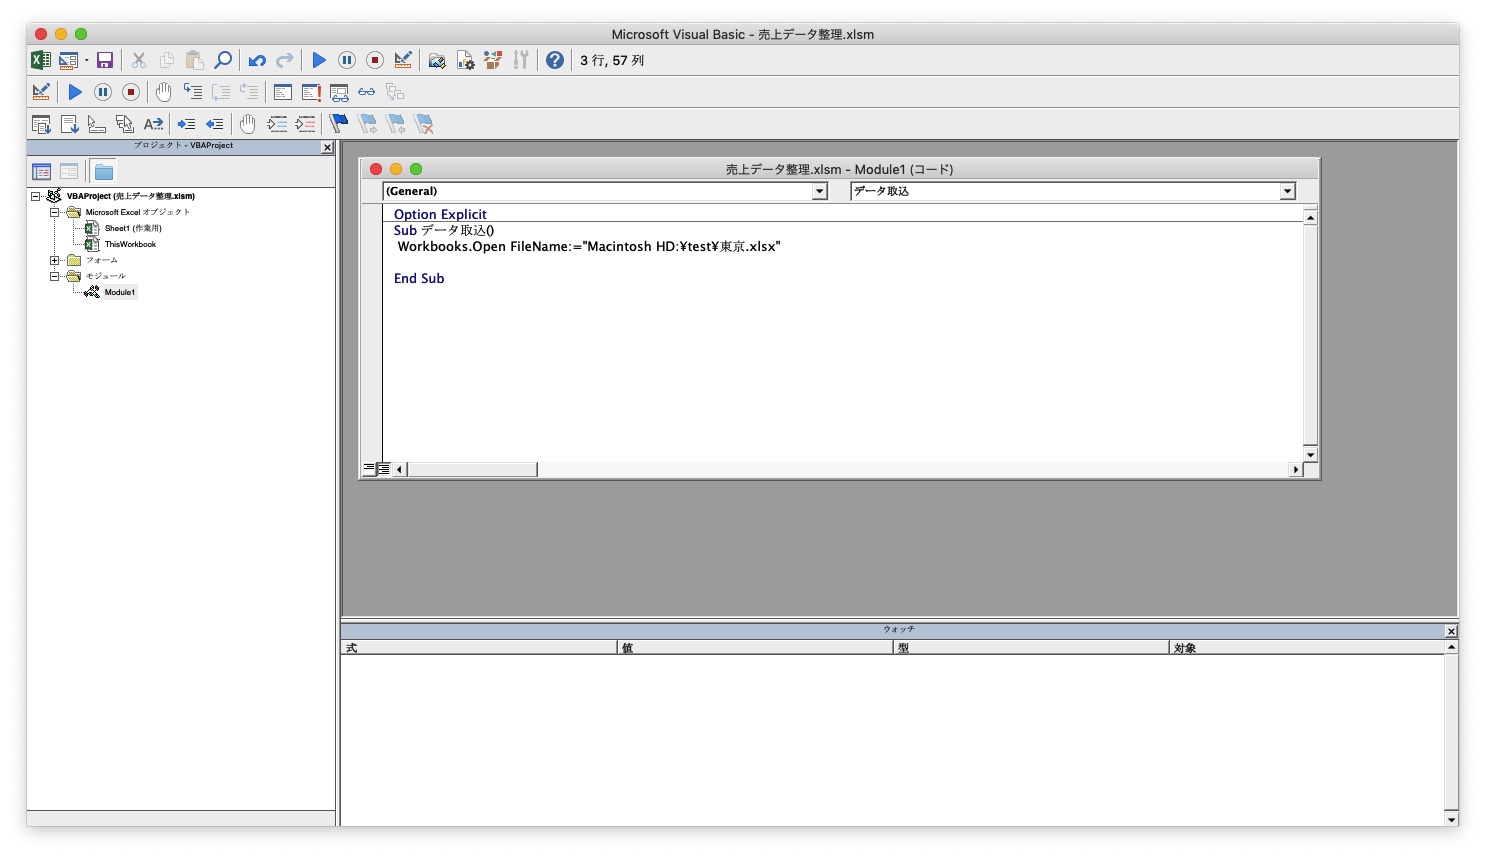
Task: Click the Quick Info icon
Action: point(97,124)
